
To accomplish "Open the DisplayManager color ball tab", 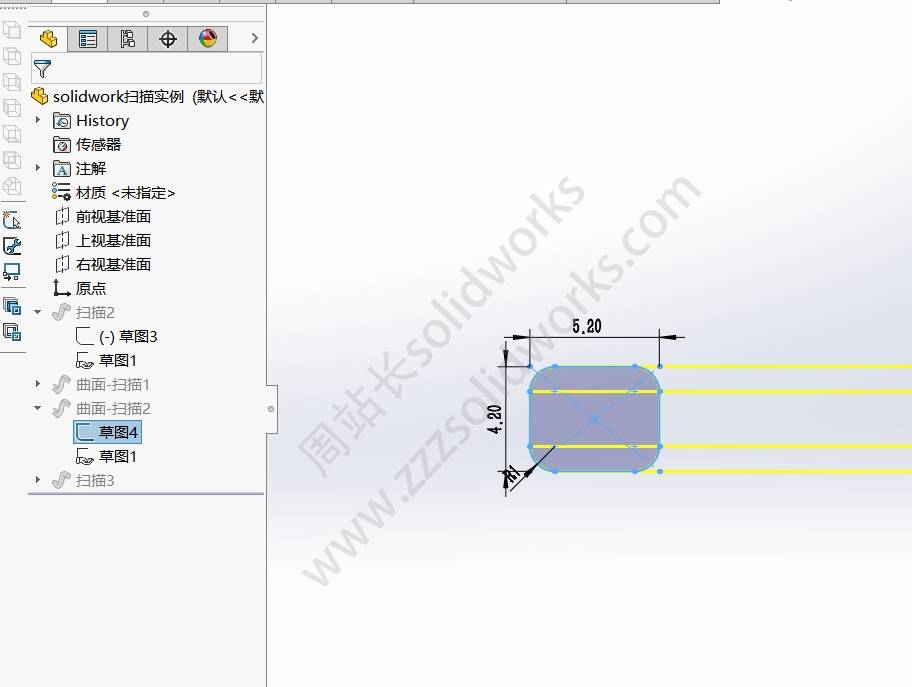I will coord(208,39).
